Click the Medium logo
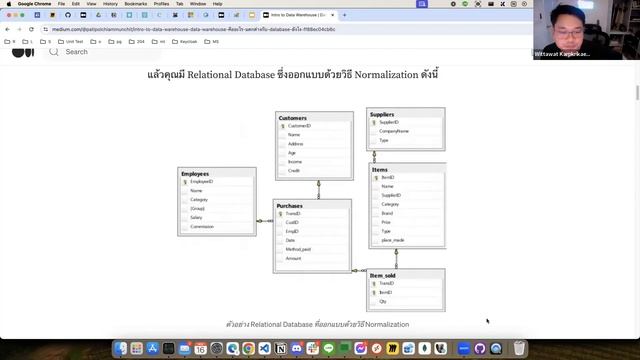This screenshot has width=640, height=360. [23, 52]
